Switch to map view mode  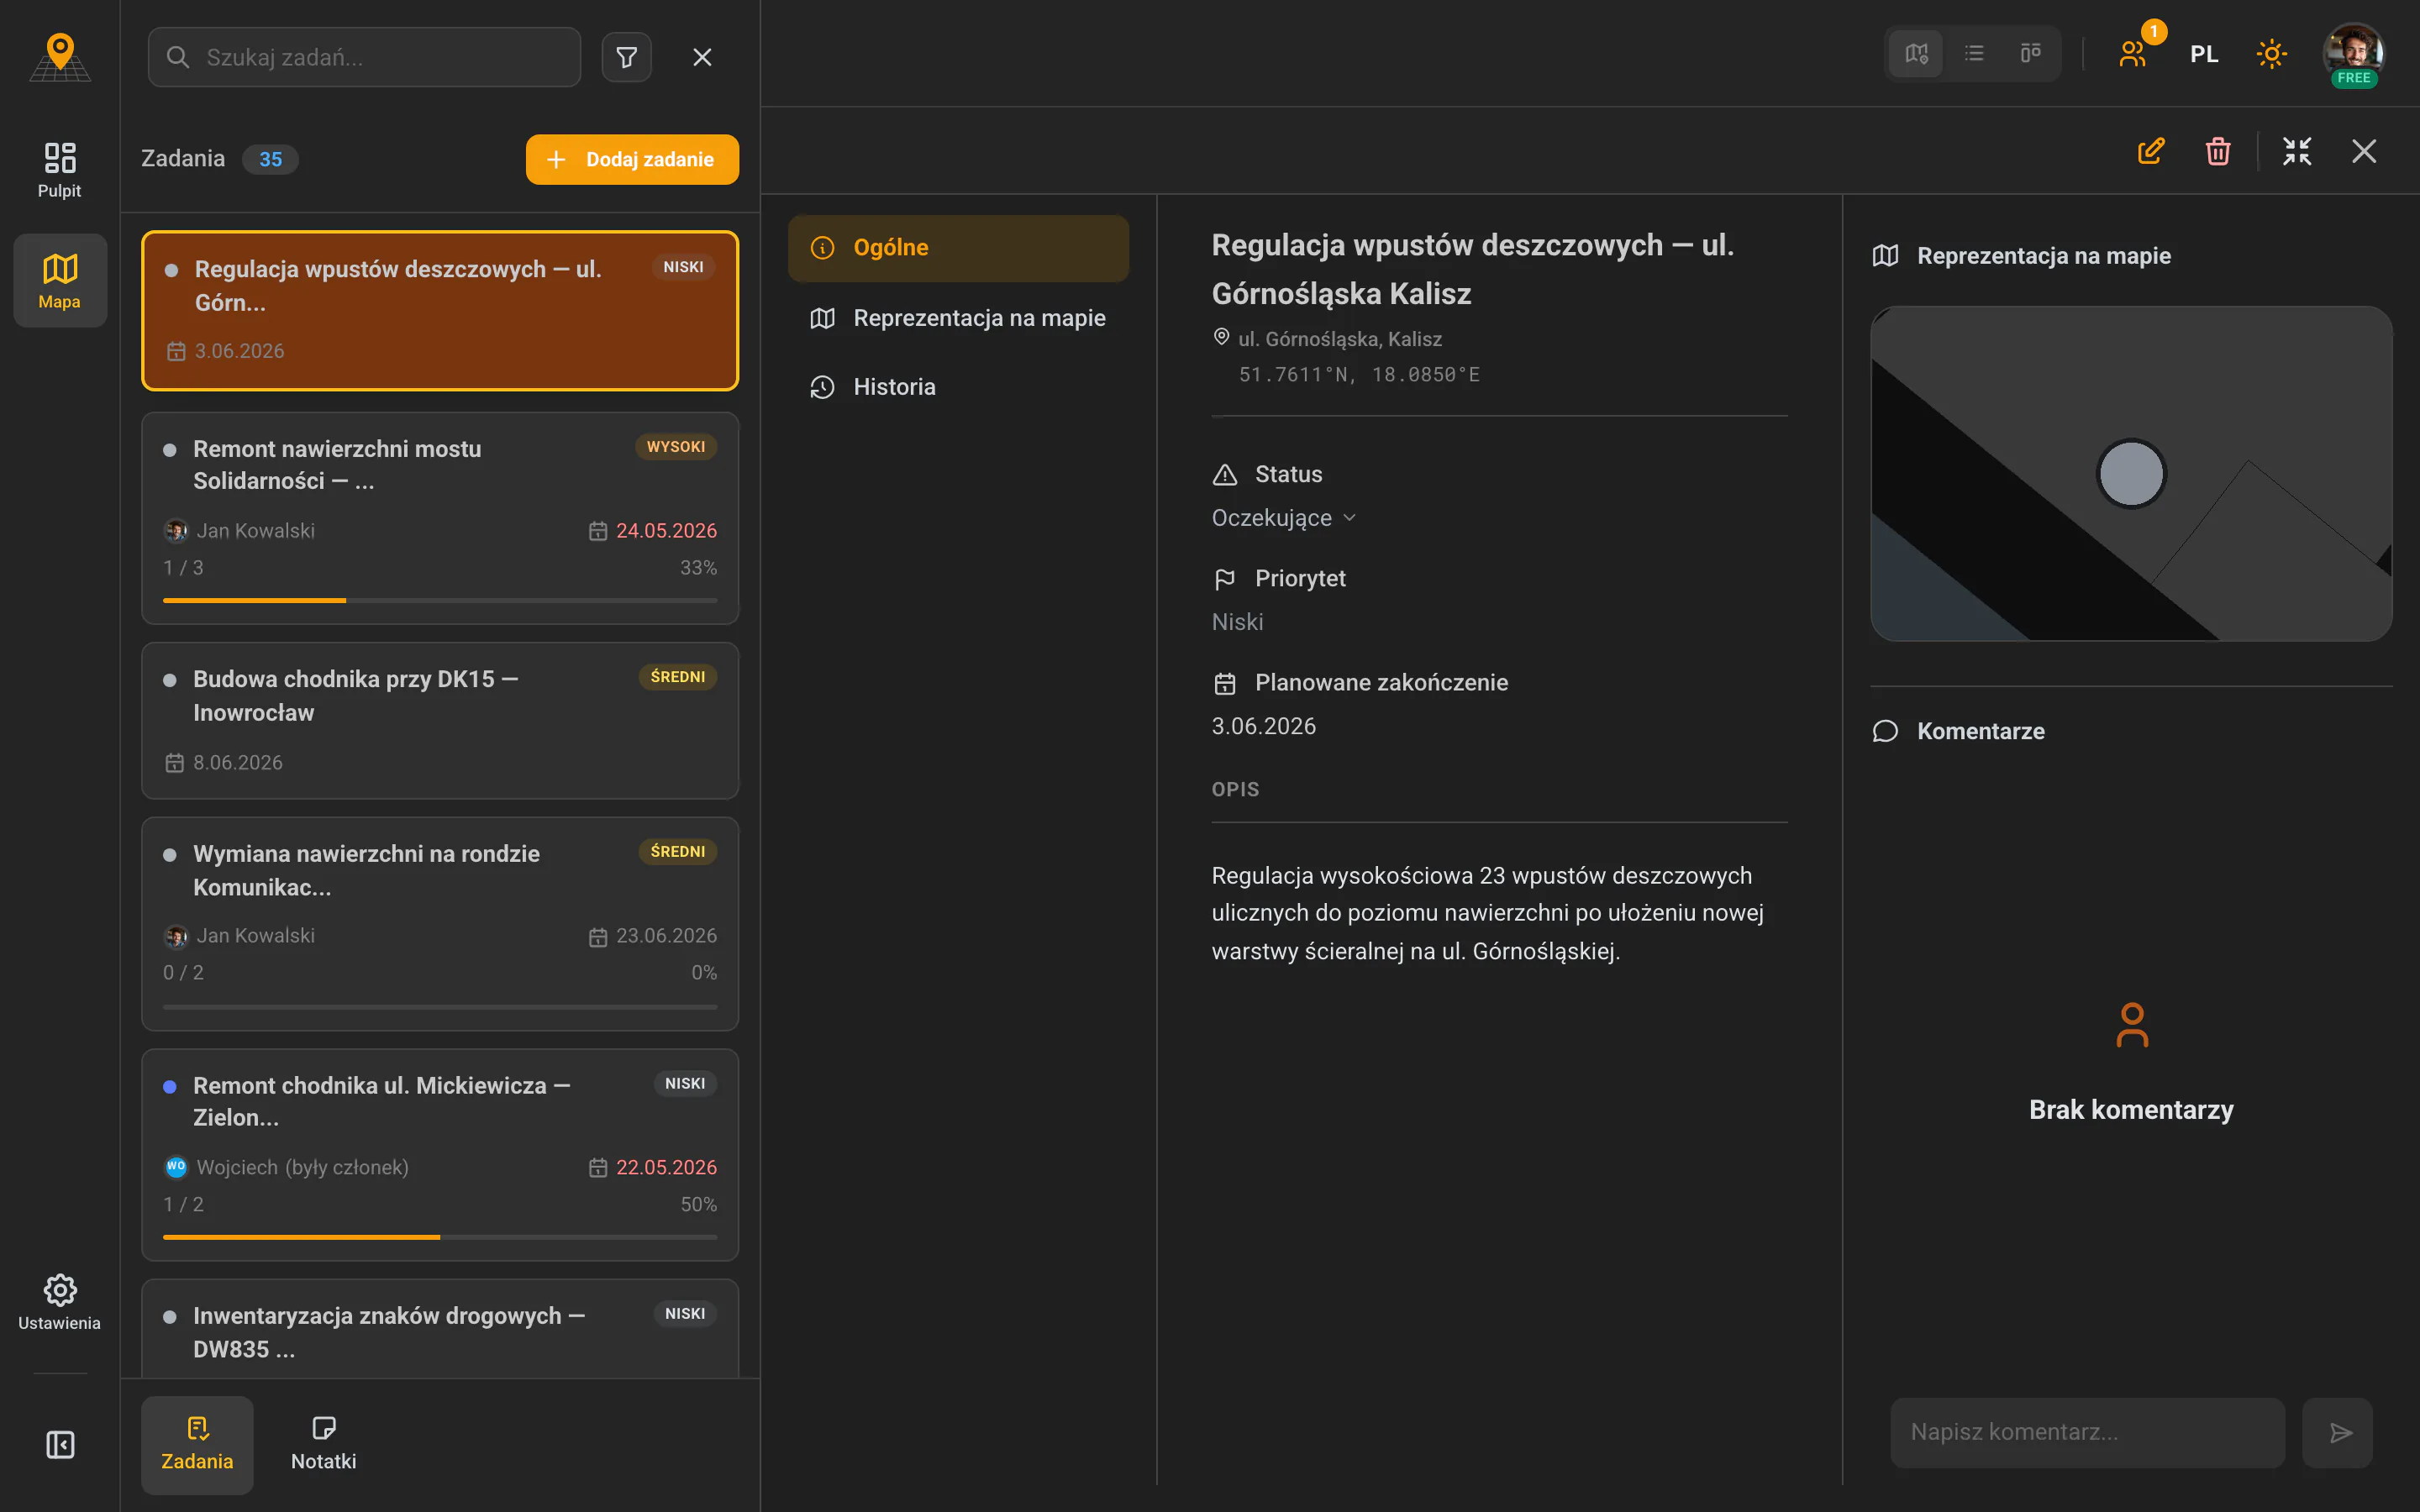pos(1916,53)
